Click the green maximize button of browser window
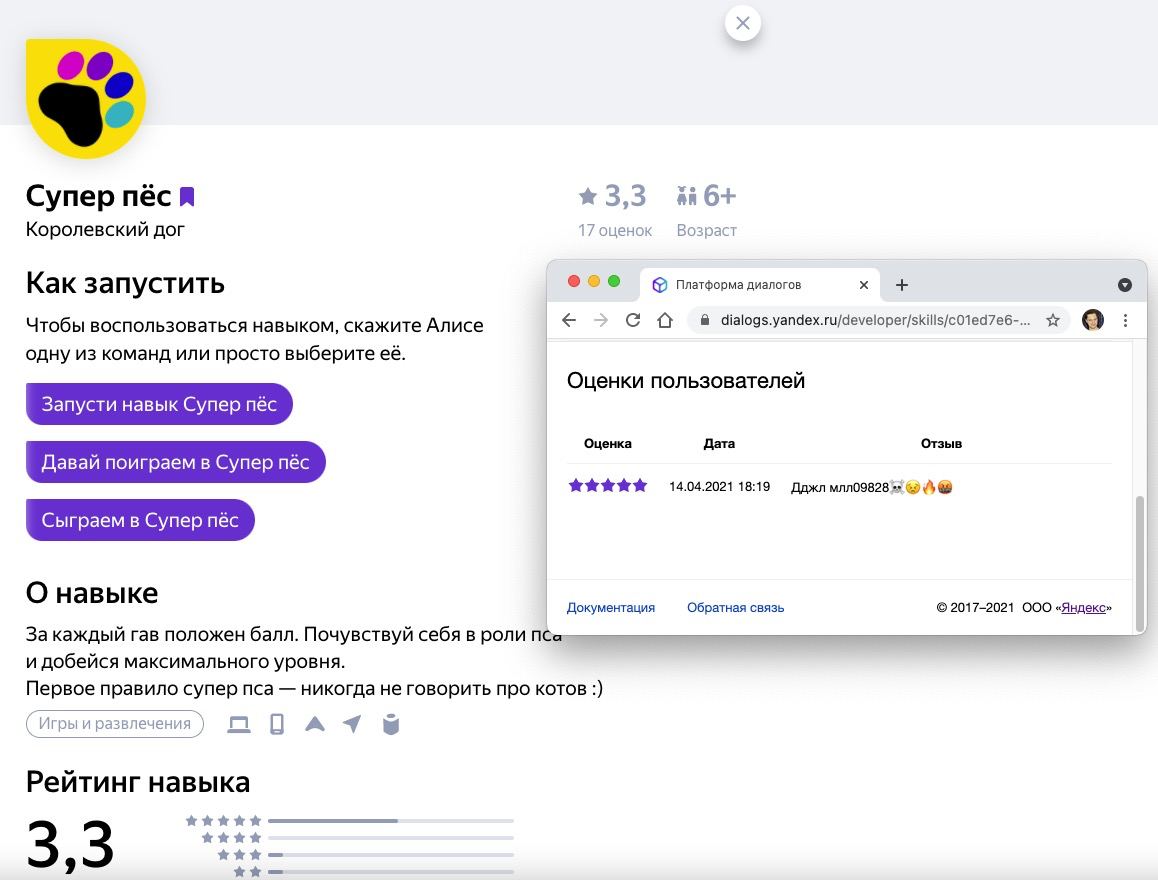This screenshot has width=1158, height=880. tap(614, 281)
